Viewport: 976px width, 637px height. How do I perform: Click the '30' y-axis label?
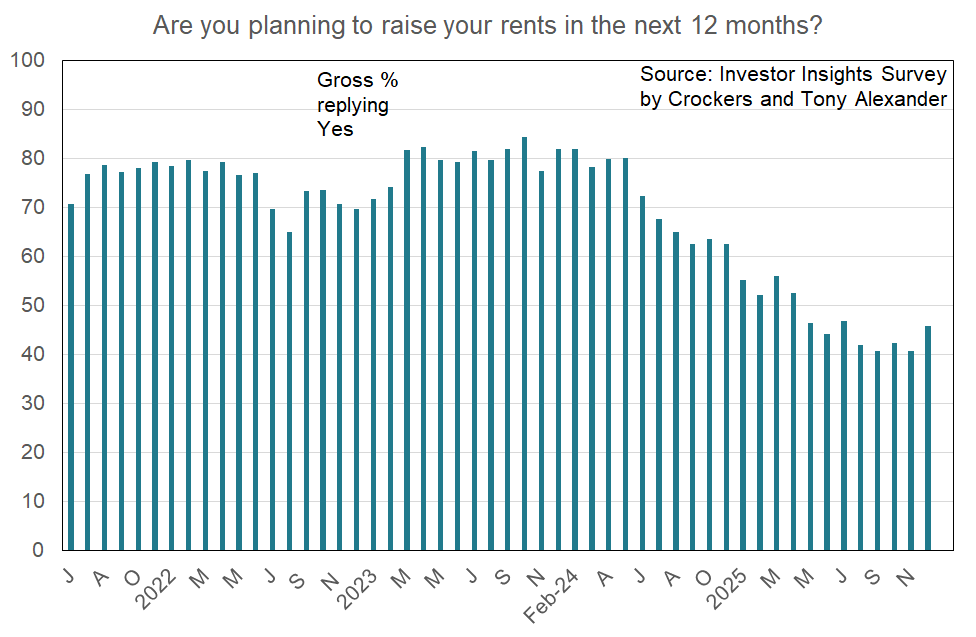[33, 404]
